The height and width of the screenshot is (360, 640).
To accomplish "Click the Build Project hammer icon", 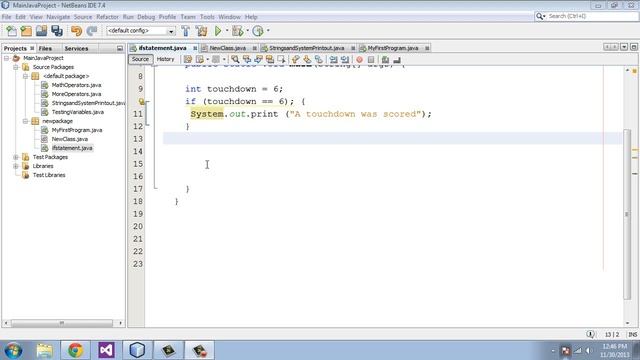I will tap(186, 31).
